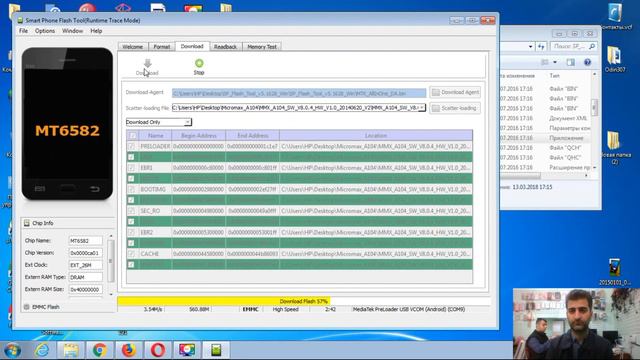
Task: Click the Chip Name field showing MT6582
Action: click(85, 241)
